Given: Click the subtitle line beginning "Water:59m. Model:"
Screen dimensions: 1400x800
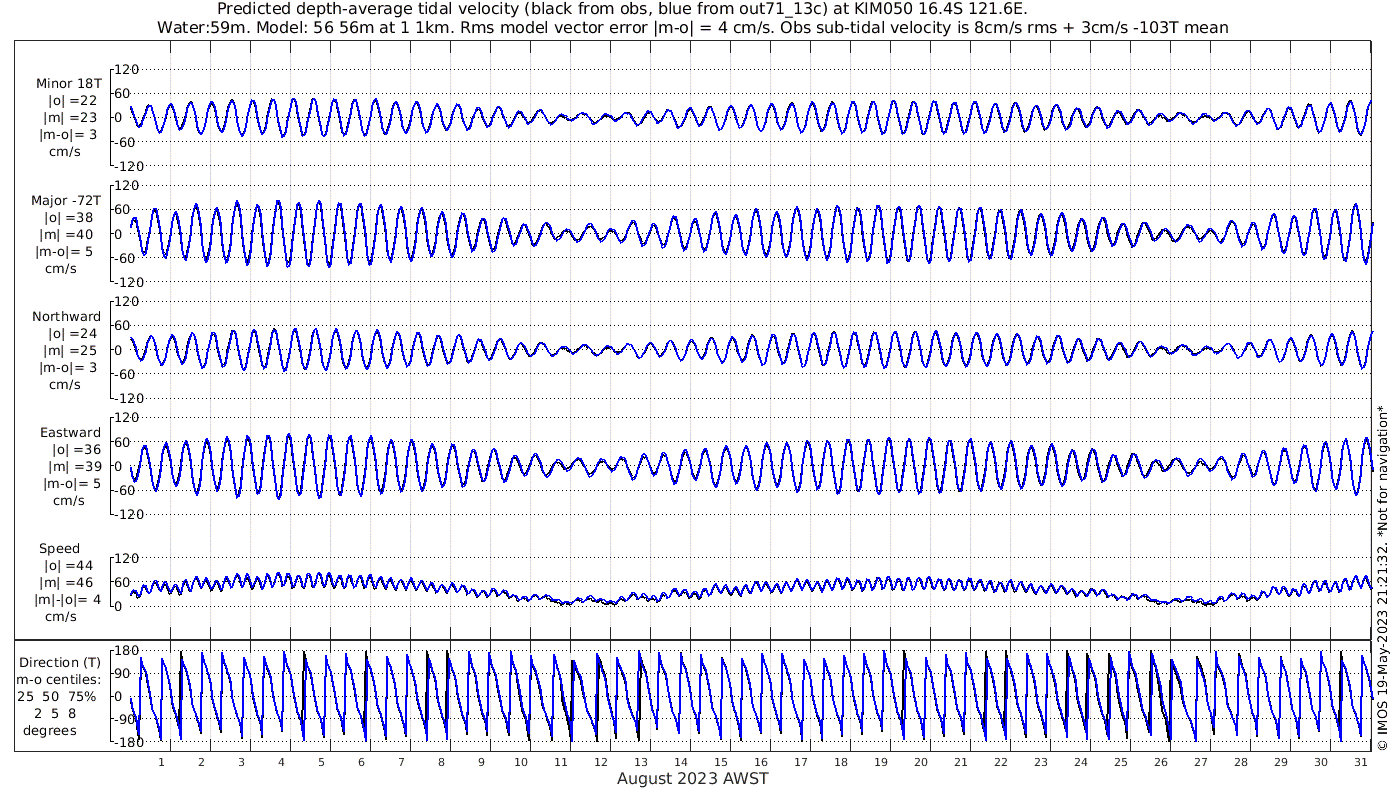Looking at the screenshot, I should point(692,27).
